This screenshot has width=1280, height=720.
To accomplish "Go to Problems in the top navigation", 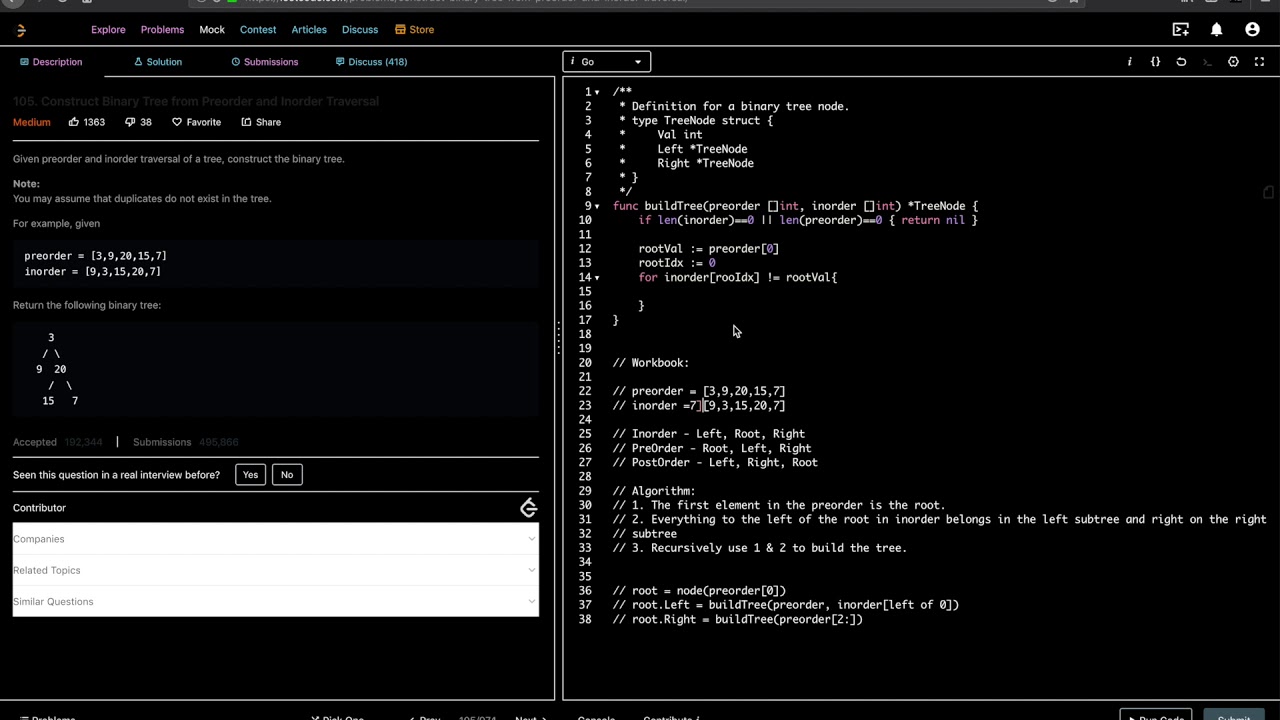I will [x=162, y=30].
